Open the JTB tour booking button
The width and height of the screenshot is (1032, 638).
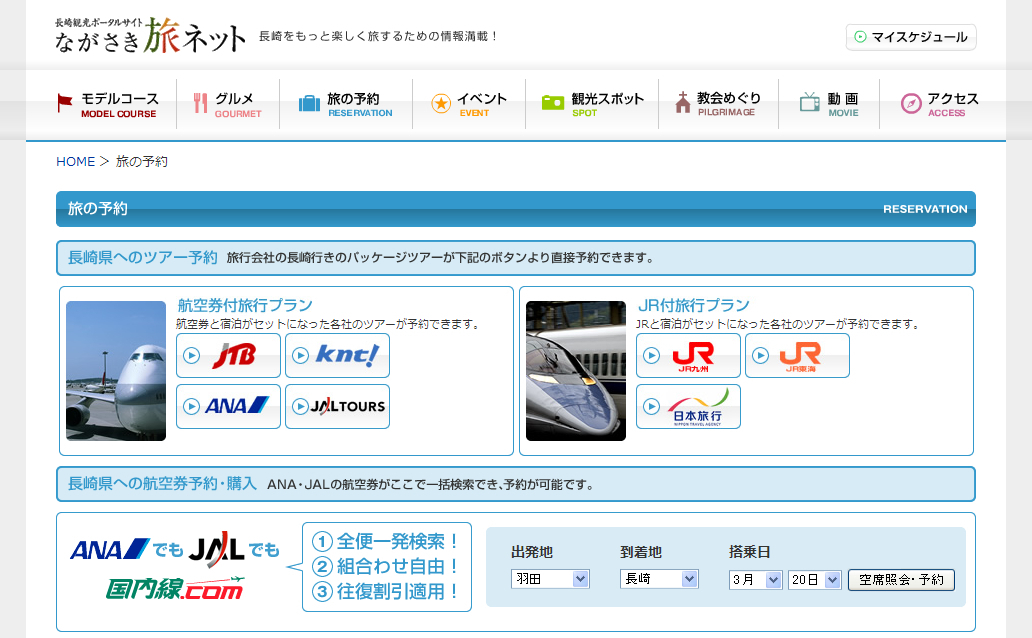tap(228, 356)
